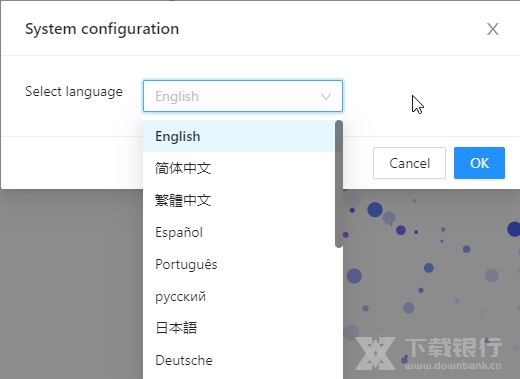Select Español from the dropdown
520x379 pixels.
coord(239,232)
